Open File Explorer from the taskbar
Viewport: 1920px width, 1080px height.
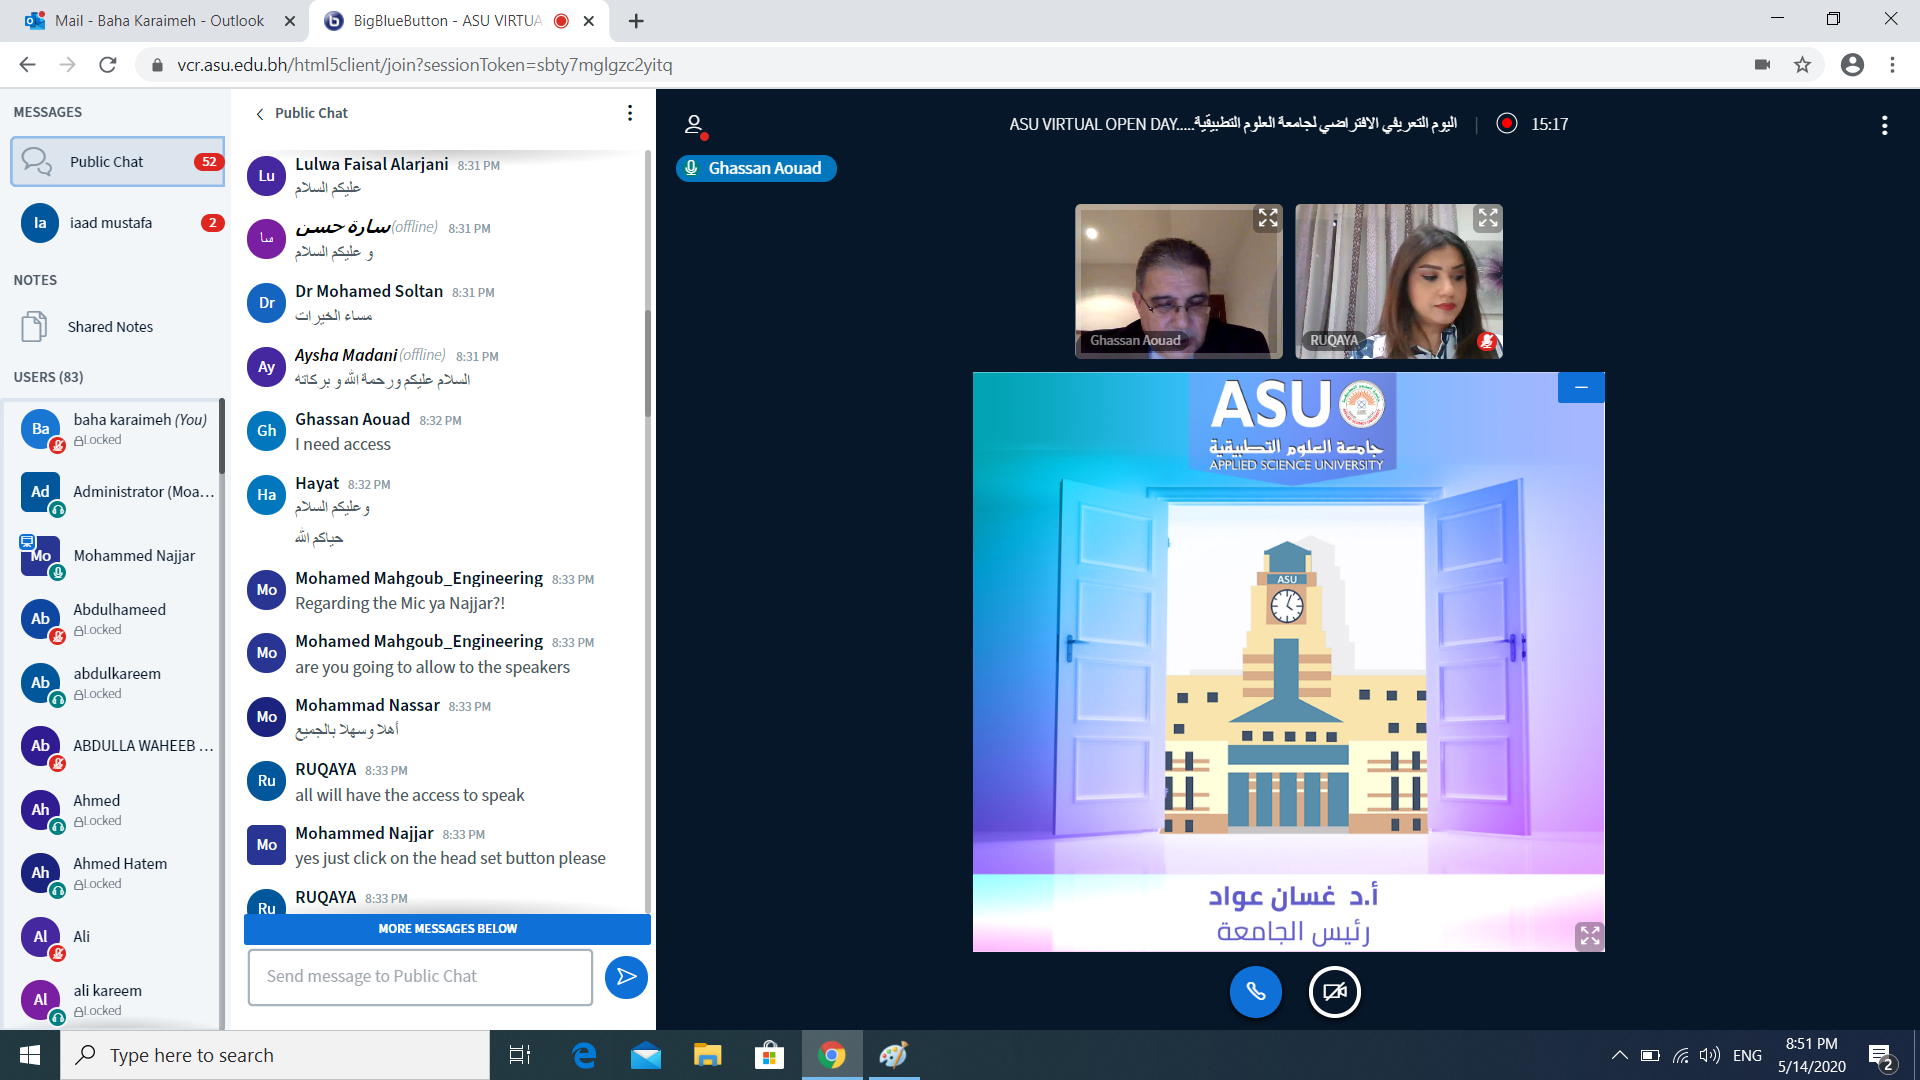point(708,1055)
